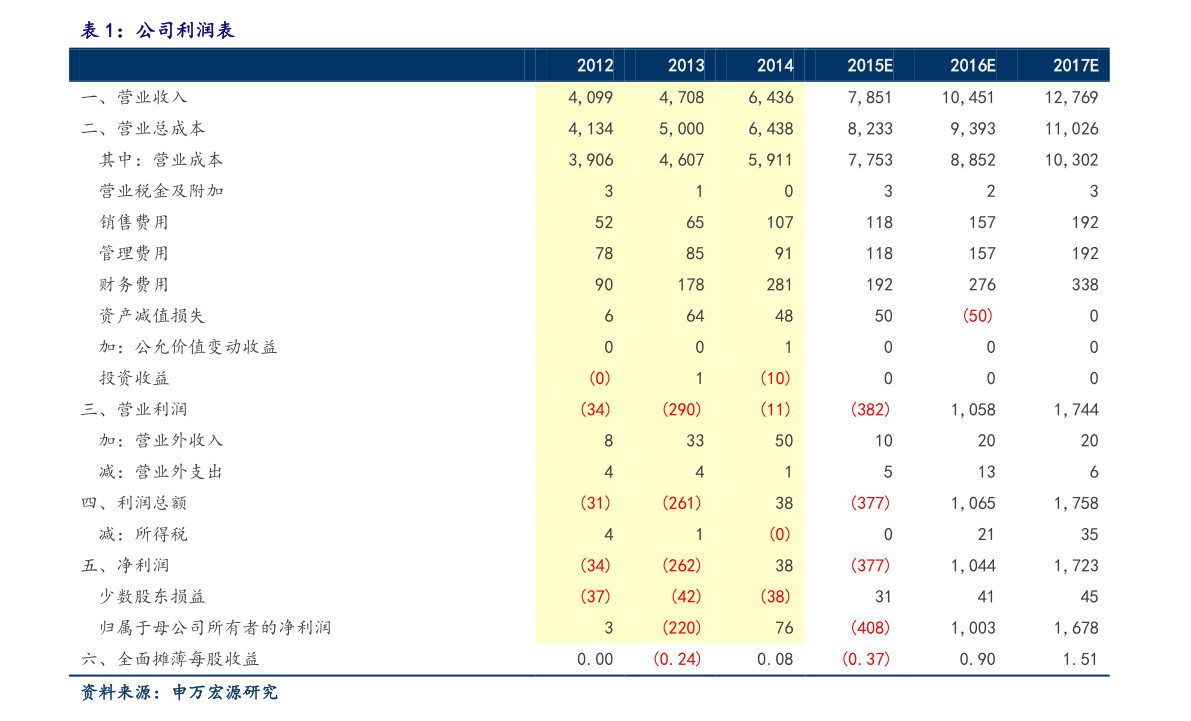
Task: Click the red (408) parent net profit value
Action: [x=870, y=627]
